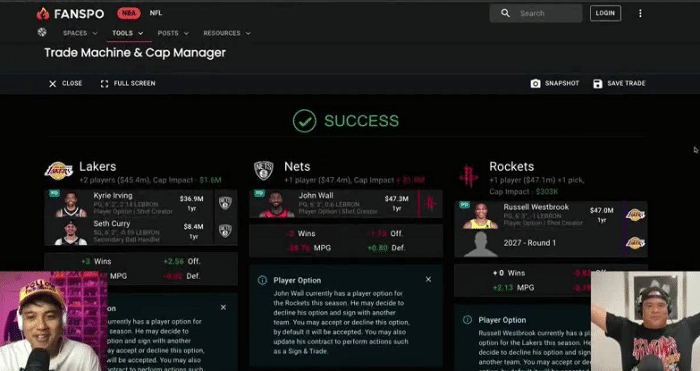Viewport: 700px width, 371px height.
Task: Expand the Resources dropdown menu
Action: 227,33
